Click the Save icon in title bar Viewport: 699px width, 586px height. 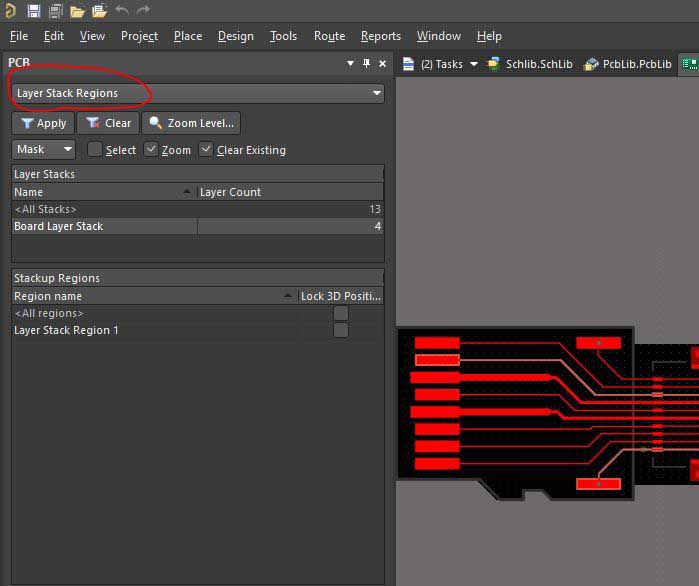point(33,11)
